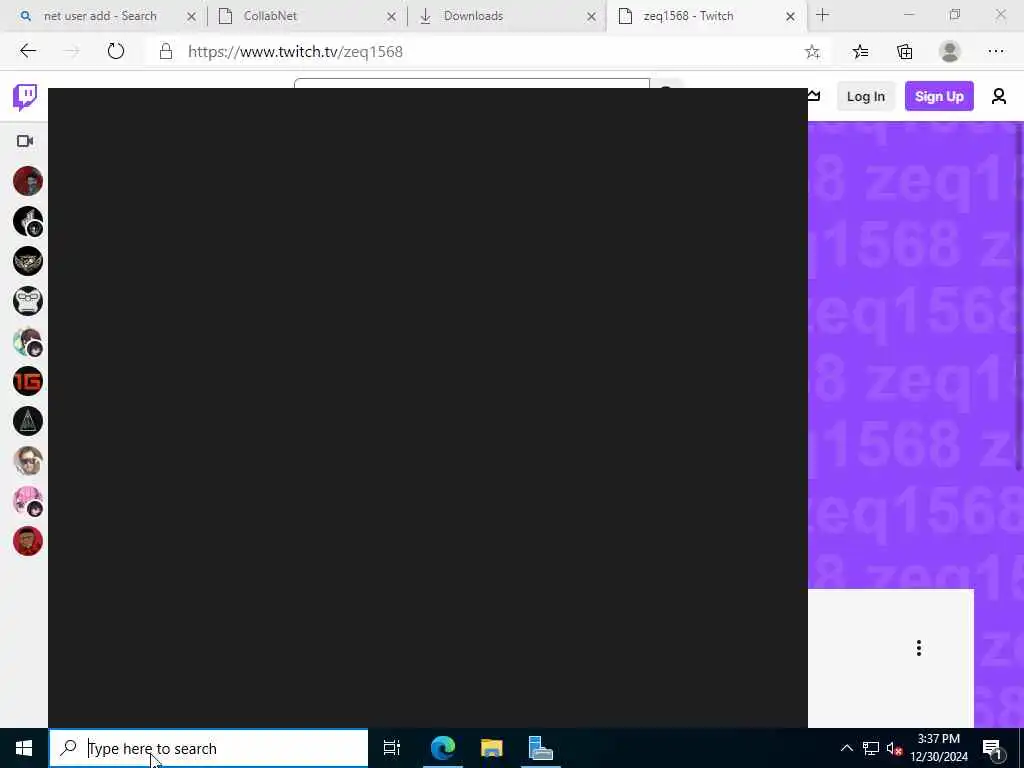Open the sidebar channel with sunglasses man avatar

point(27,461)
